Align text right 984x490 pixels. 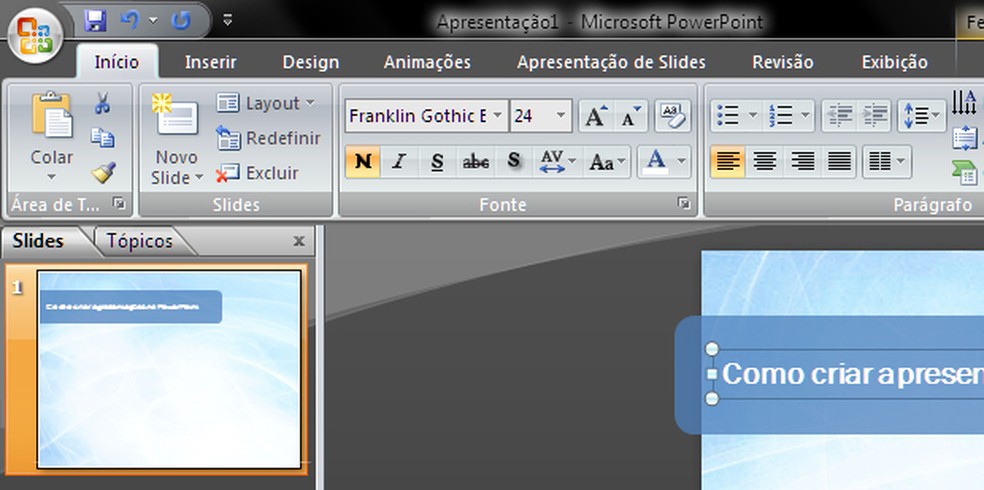coord(801,162)
